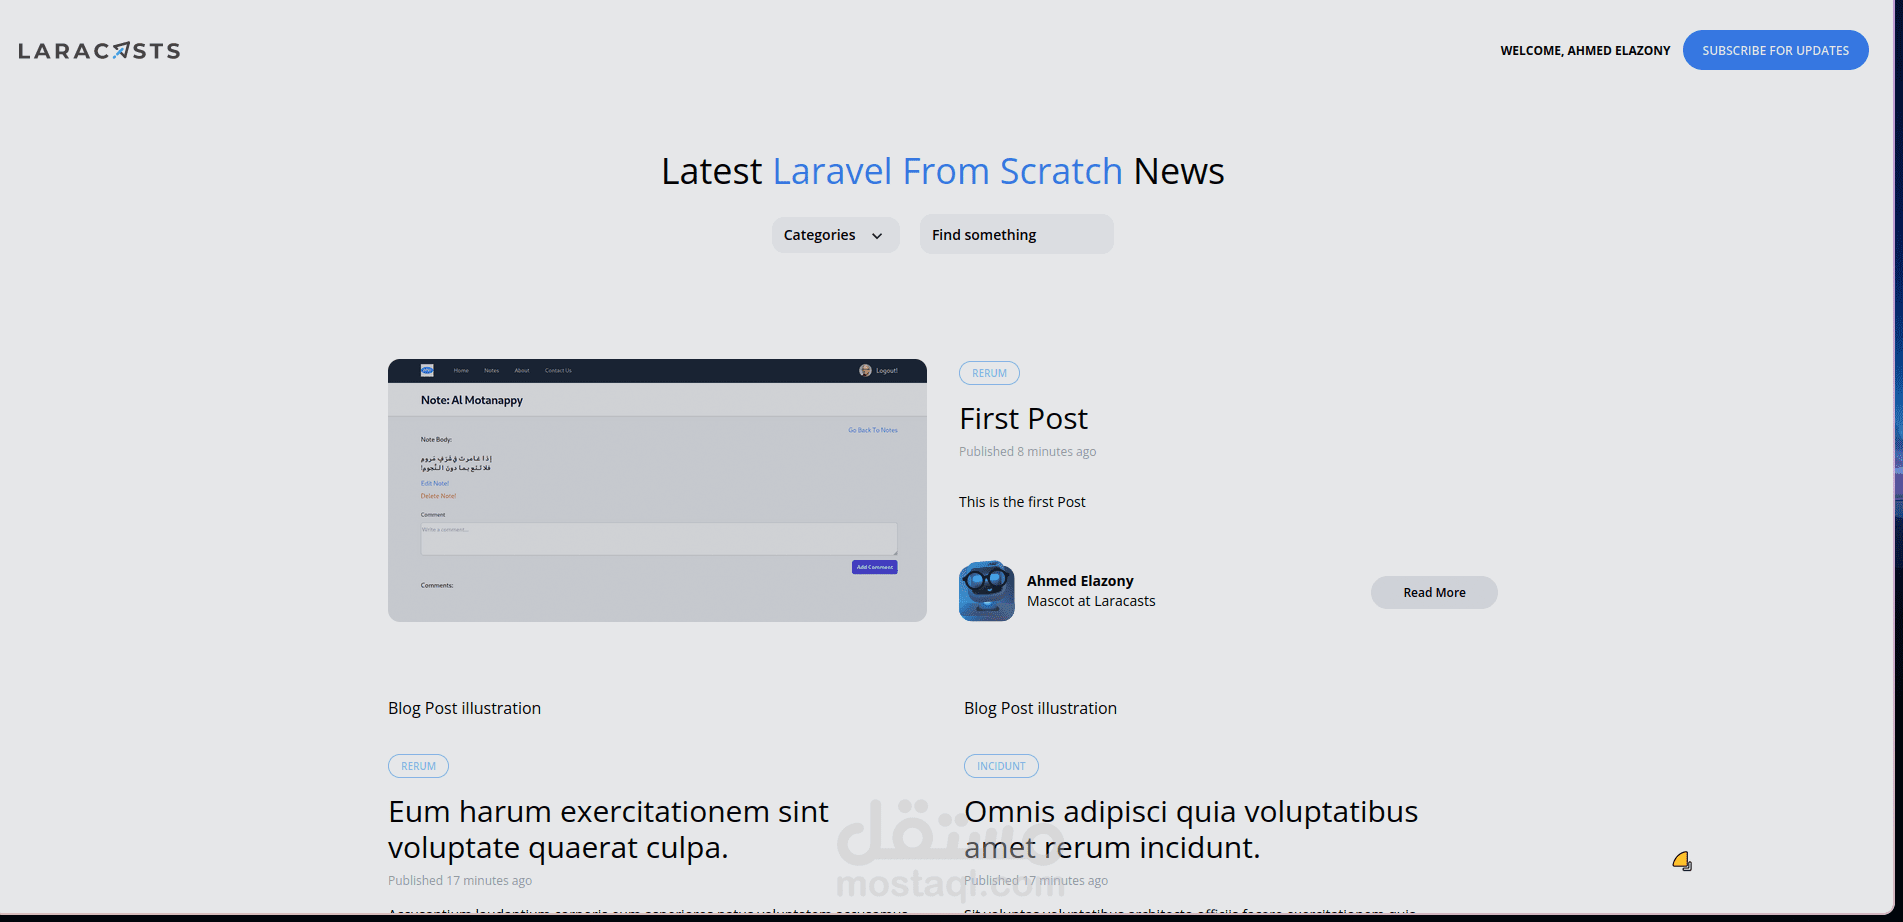Click Ahmed Elazony's avatar image

pyautogui.click(x=986, y=591)
